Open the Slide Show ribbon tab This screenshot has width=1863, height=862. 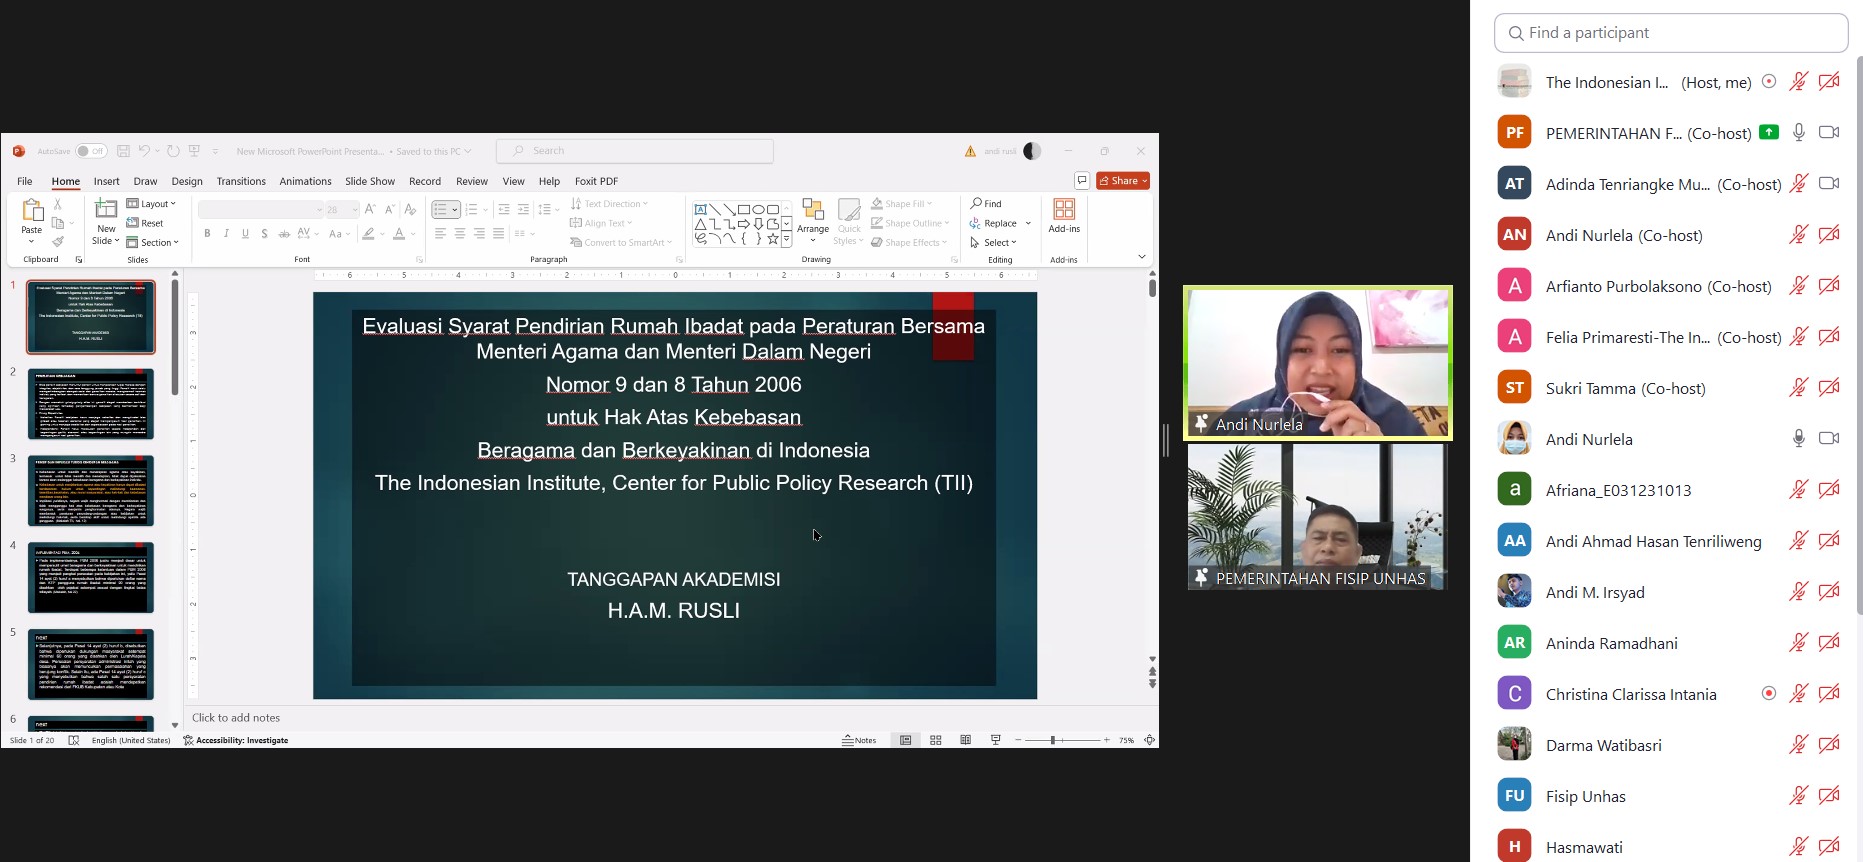coord(369,181)
